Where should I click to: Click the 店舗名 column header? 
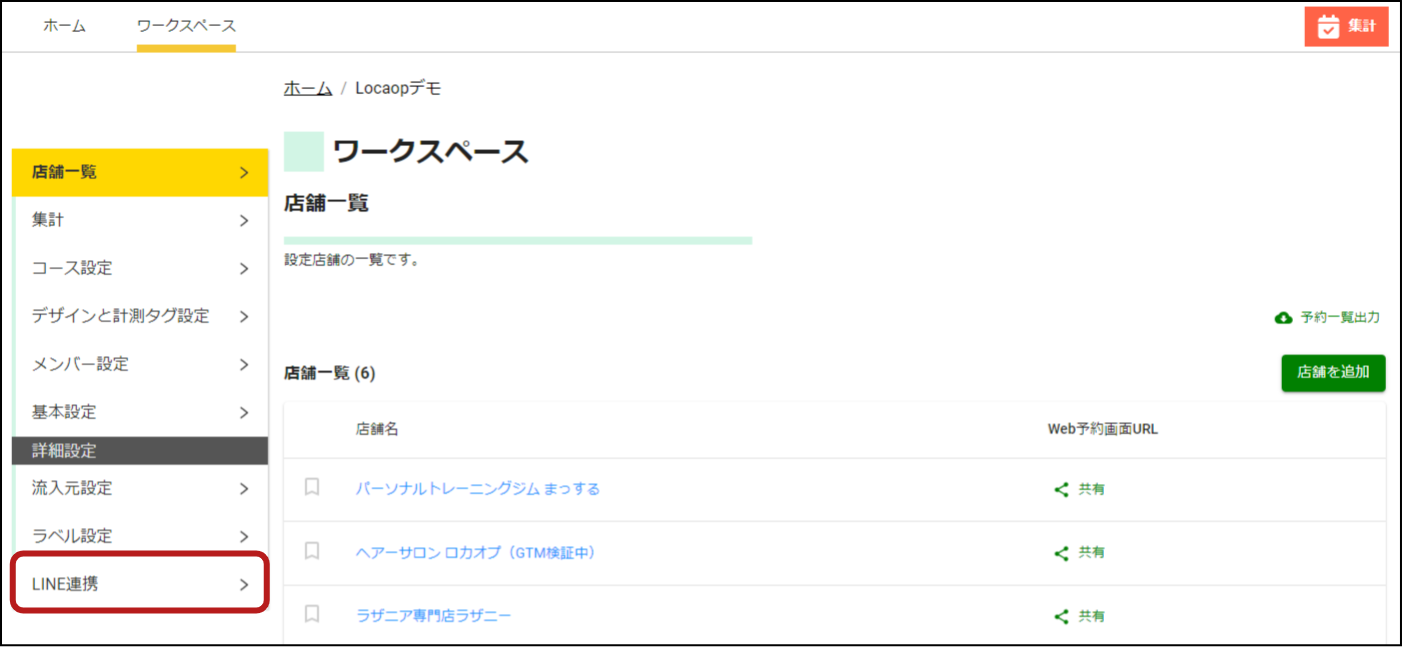click(x=377, y=429)
